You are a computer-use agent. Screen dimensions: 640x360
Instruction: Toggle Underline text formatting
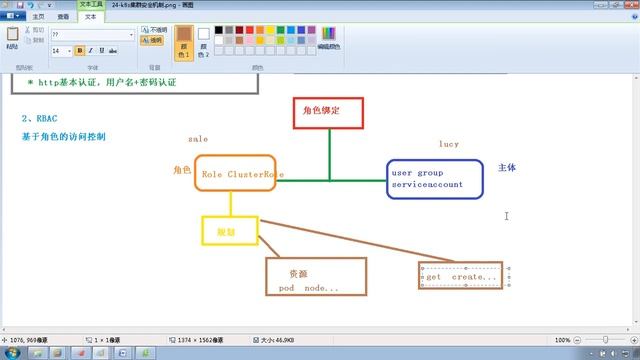coord(102,51)
